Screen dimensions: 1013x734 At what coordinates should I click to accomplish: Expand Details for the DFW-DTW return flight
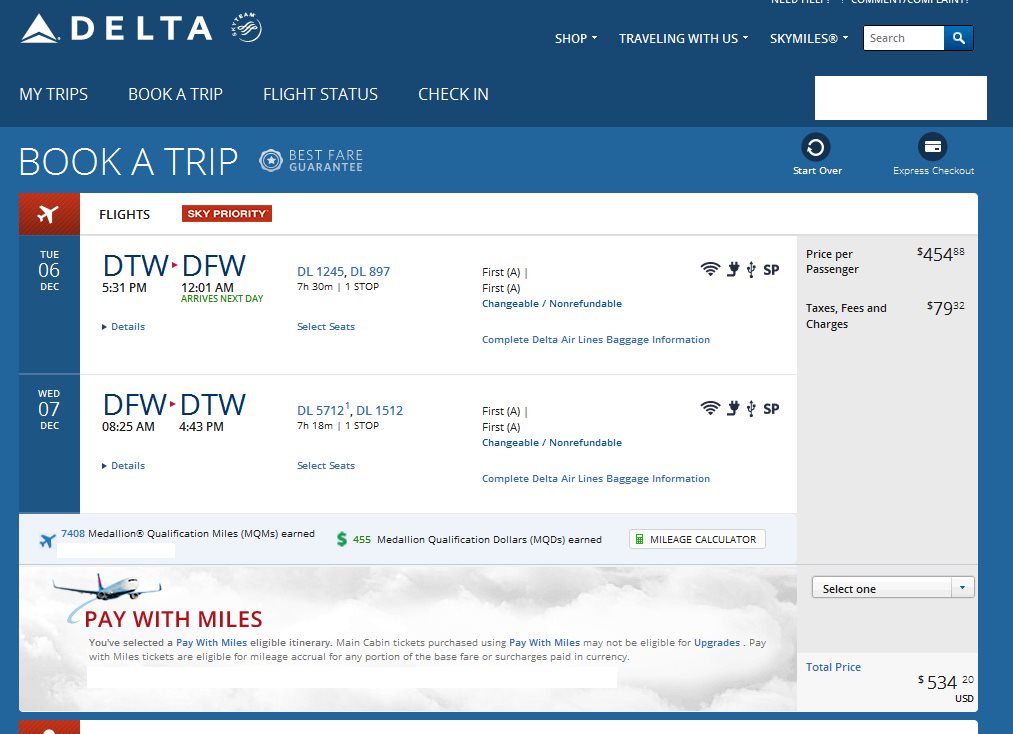(x=128, y=465)
